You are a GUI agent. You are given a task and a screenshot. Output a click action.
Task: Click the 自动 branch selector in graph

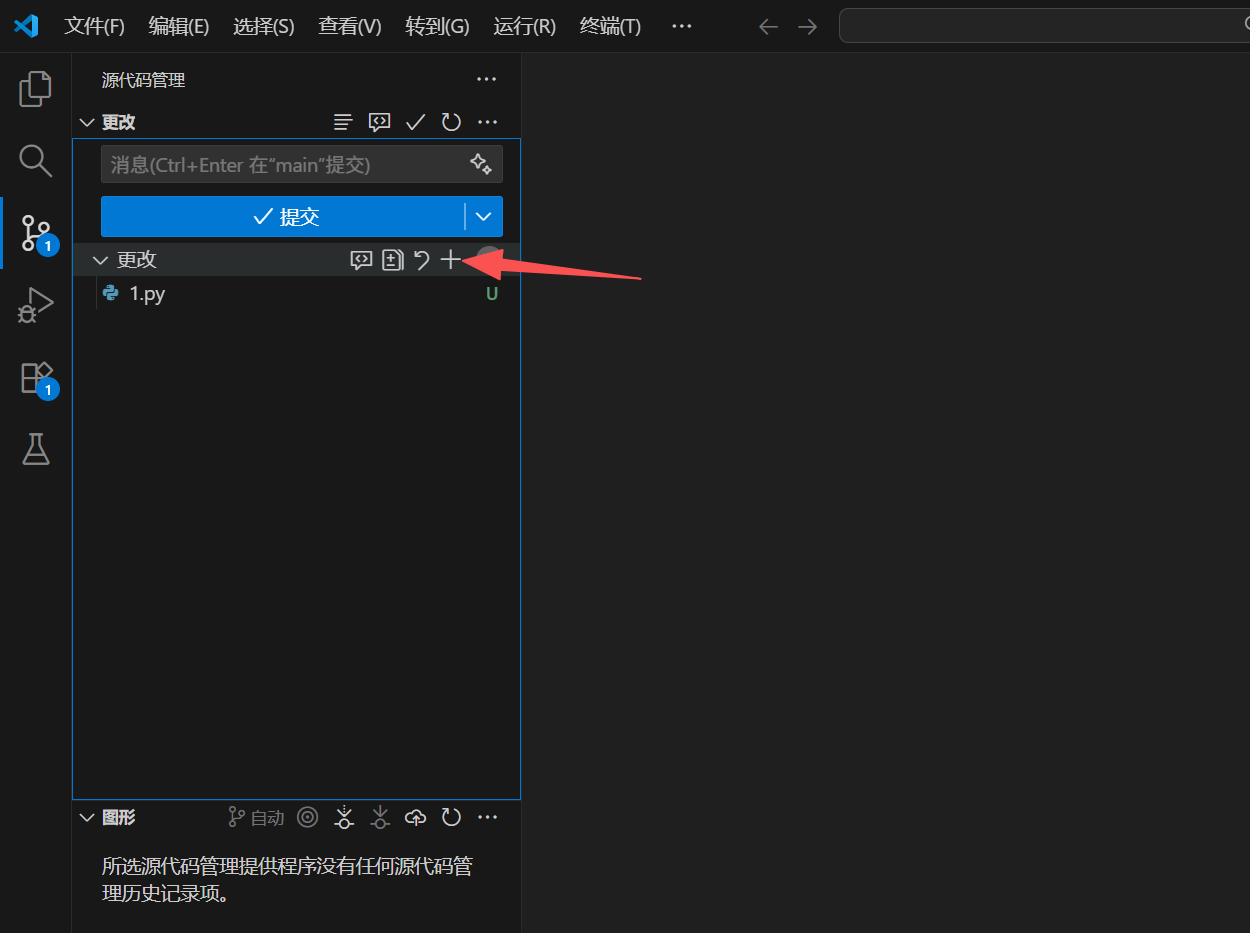[x=256, y=818]
